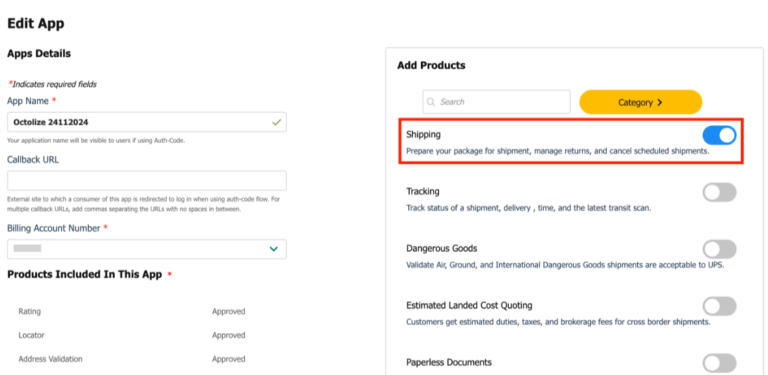
Task: Click the magnifier icon in the search box
Action: (431, 102)
